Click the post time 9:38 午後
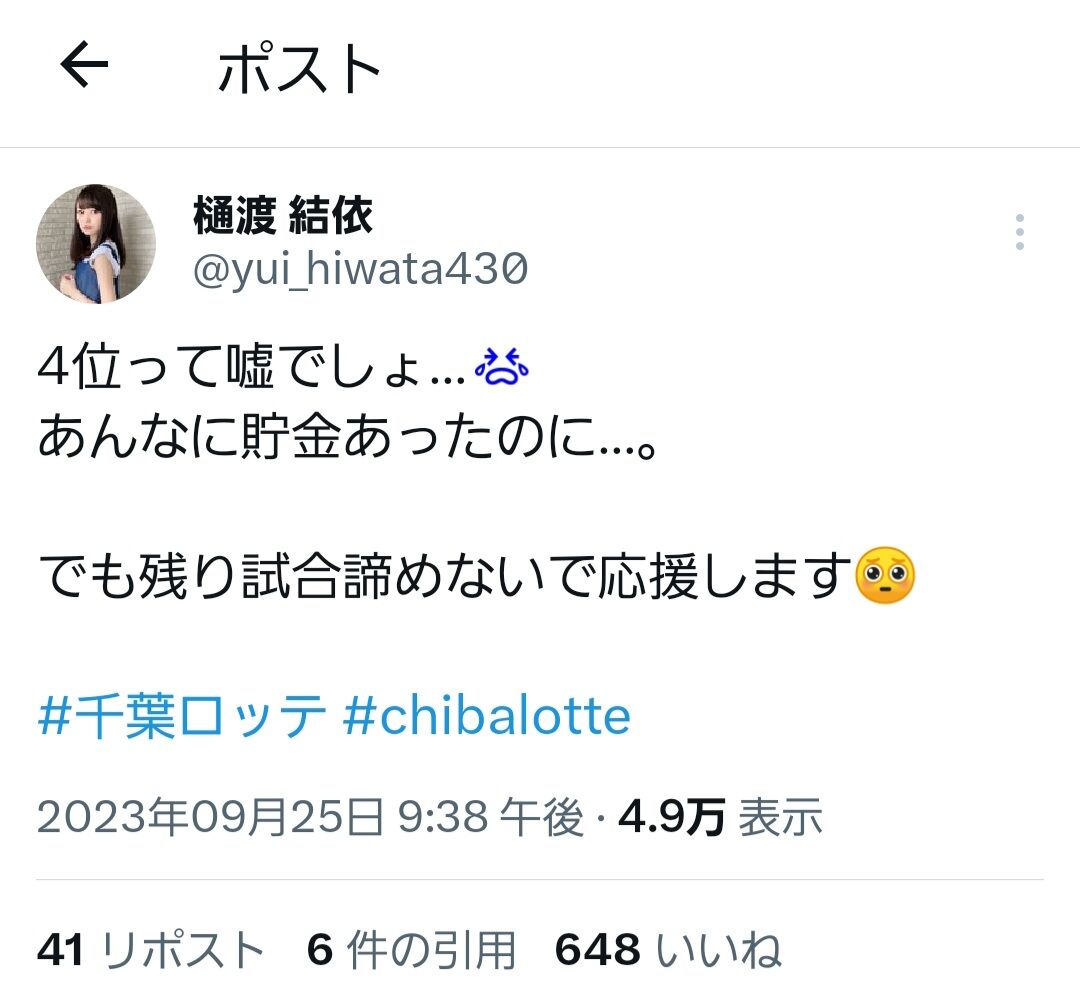Screen dimensions: 1080x1007 point(490,817)
